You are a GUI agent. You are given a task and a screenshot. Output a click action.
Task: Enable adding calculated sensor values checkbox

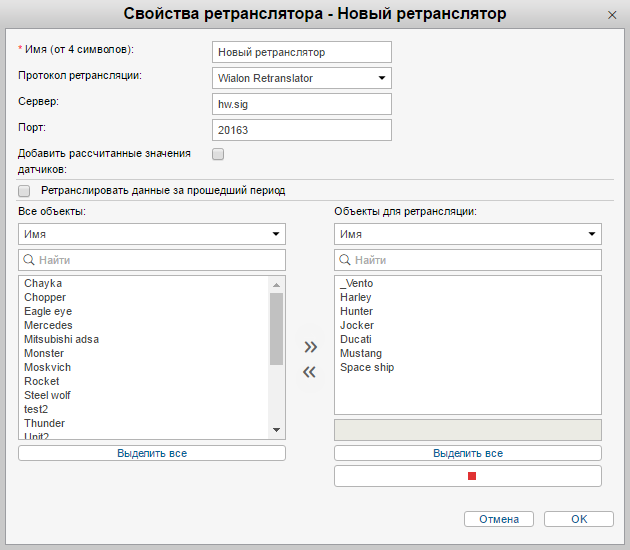point(218,154)
